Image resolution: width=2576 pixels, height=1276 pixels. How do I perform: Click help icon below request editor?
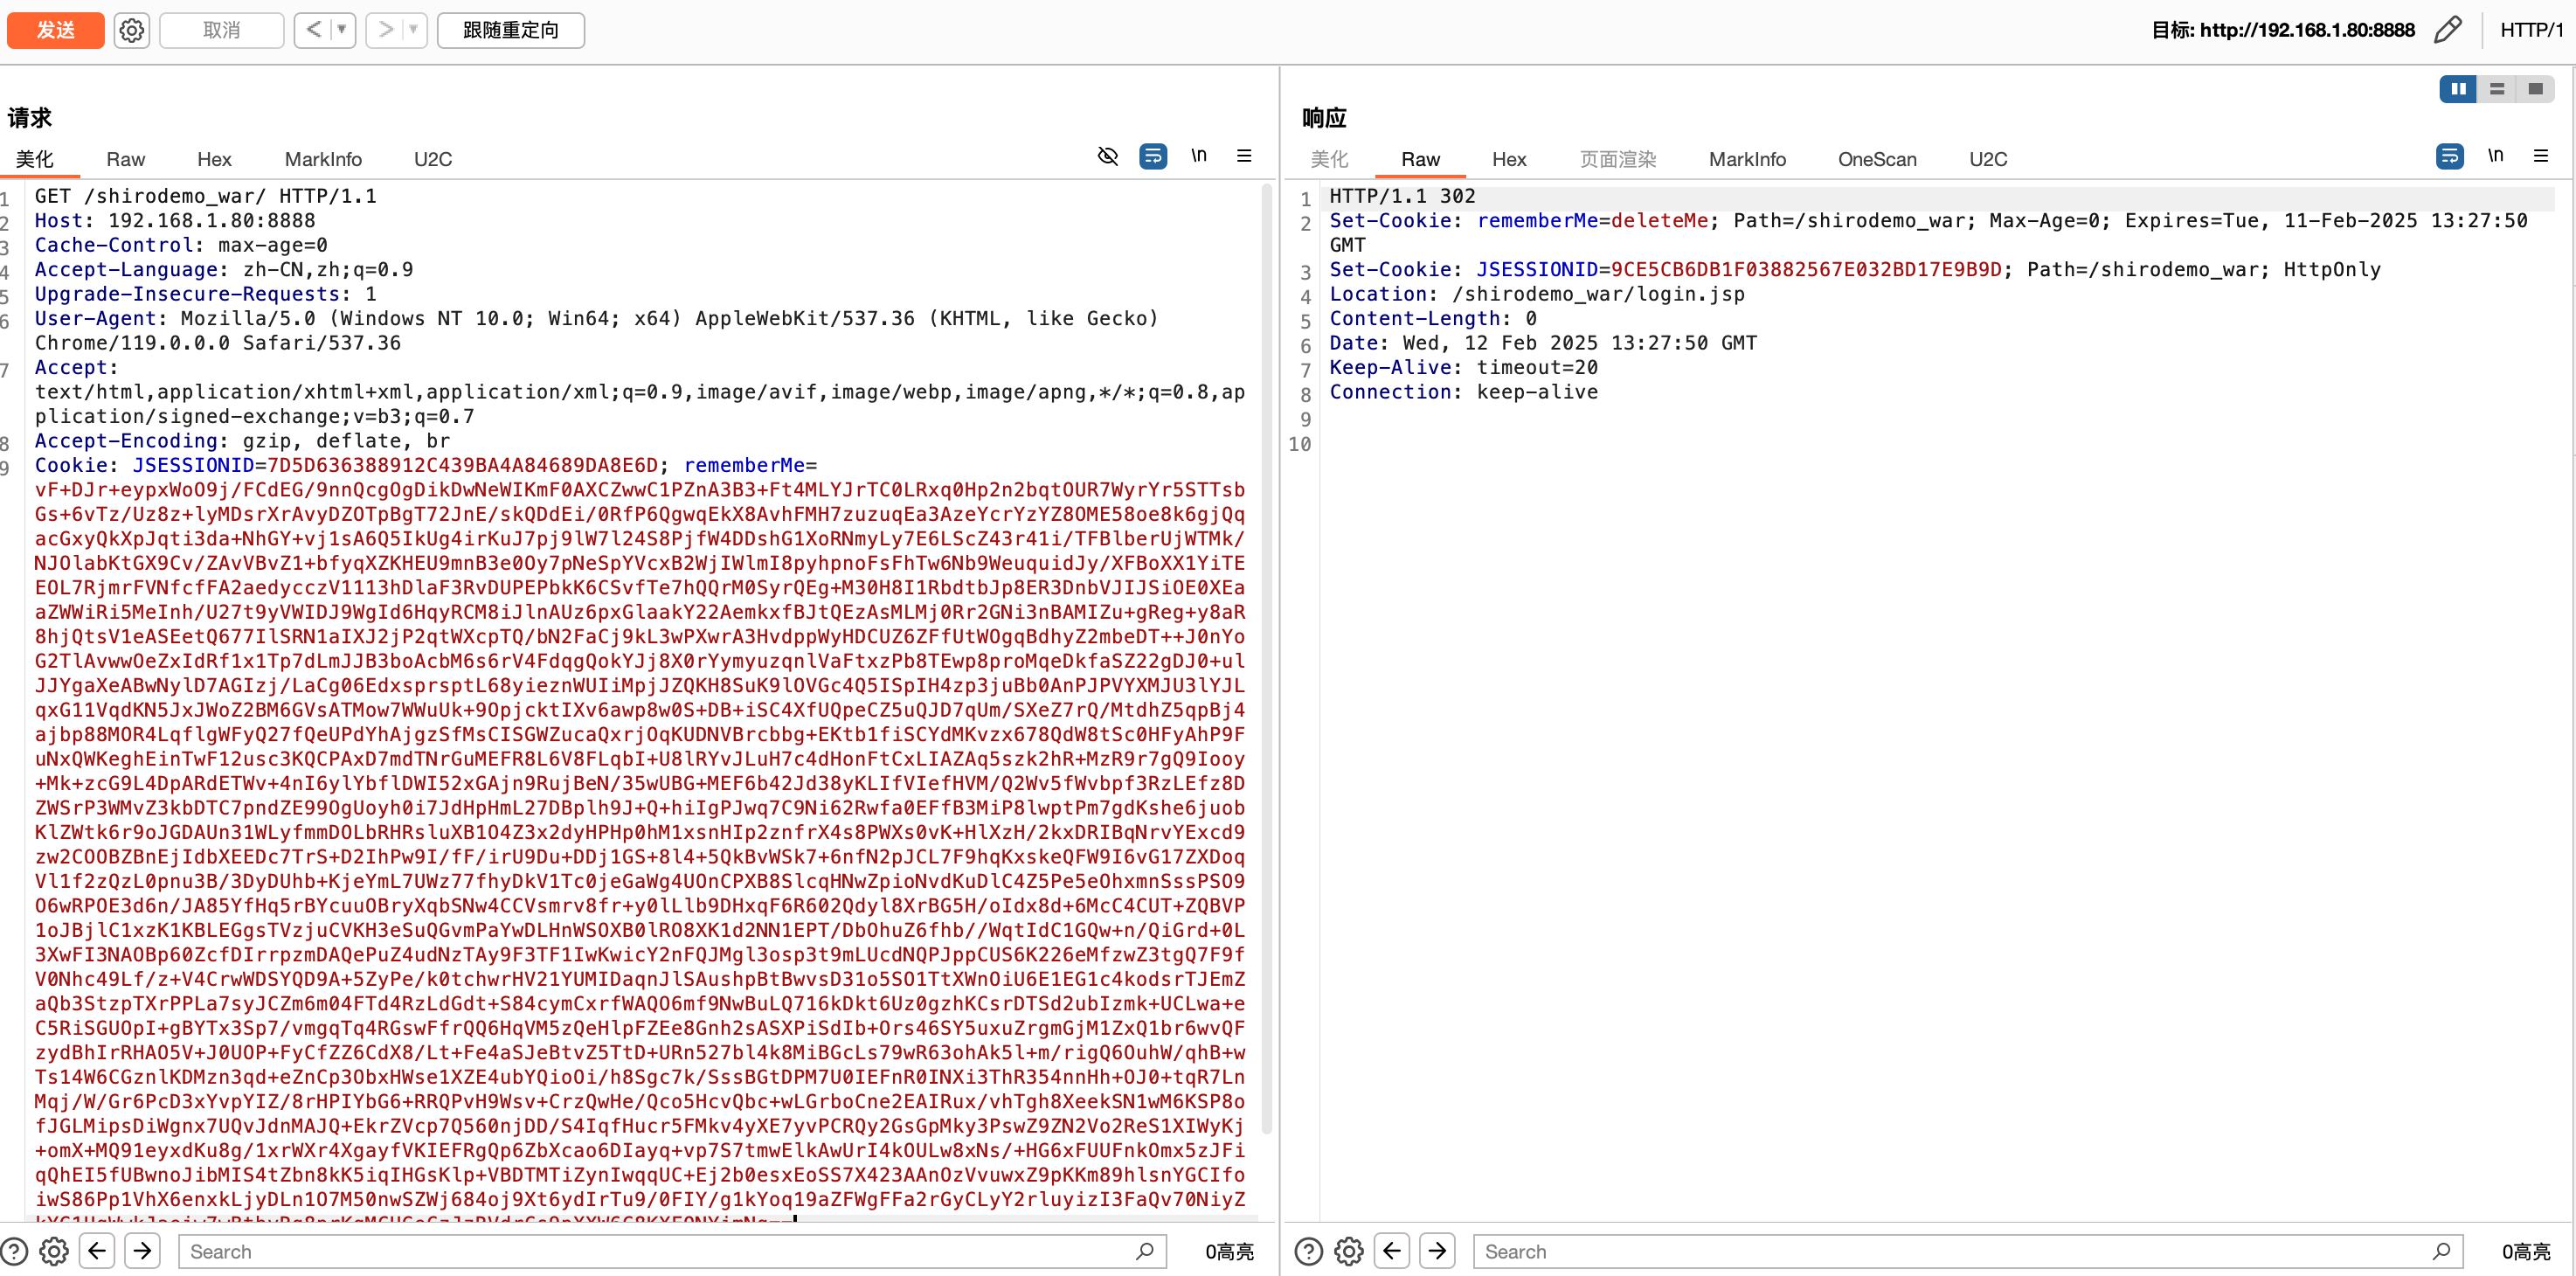point(14,1251)
